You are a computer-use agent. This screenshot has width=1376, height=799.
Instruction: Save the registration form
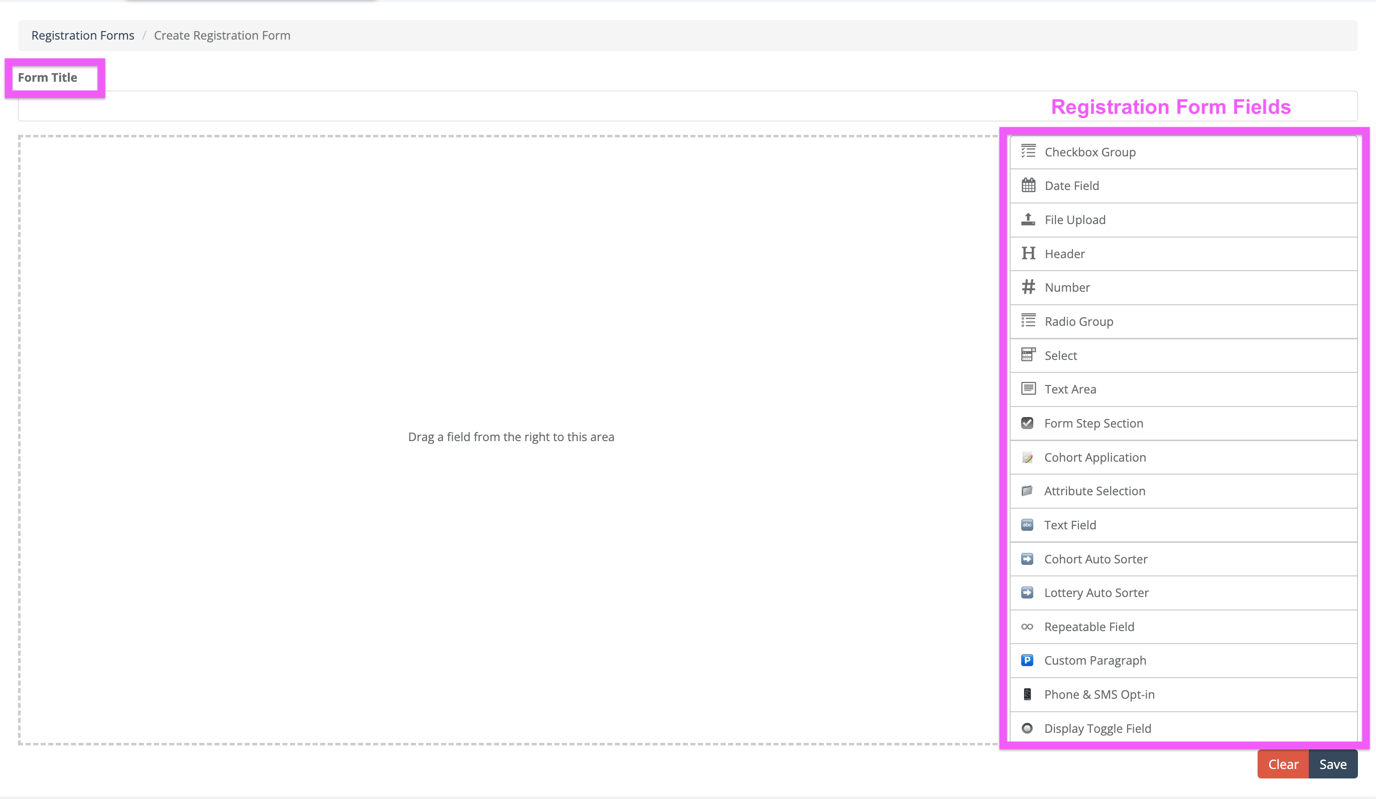pos(1332,763)
